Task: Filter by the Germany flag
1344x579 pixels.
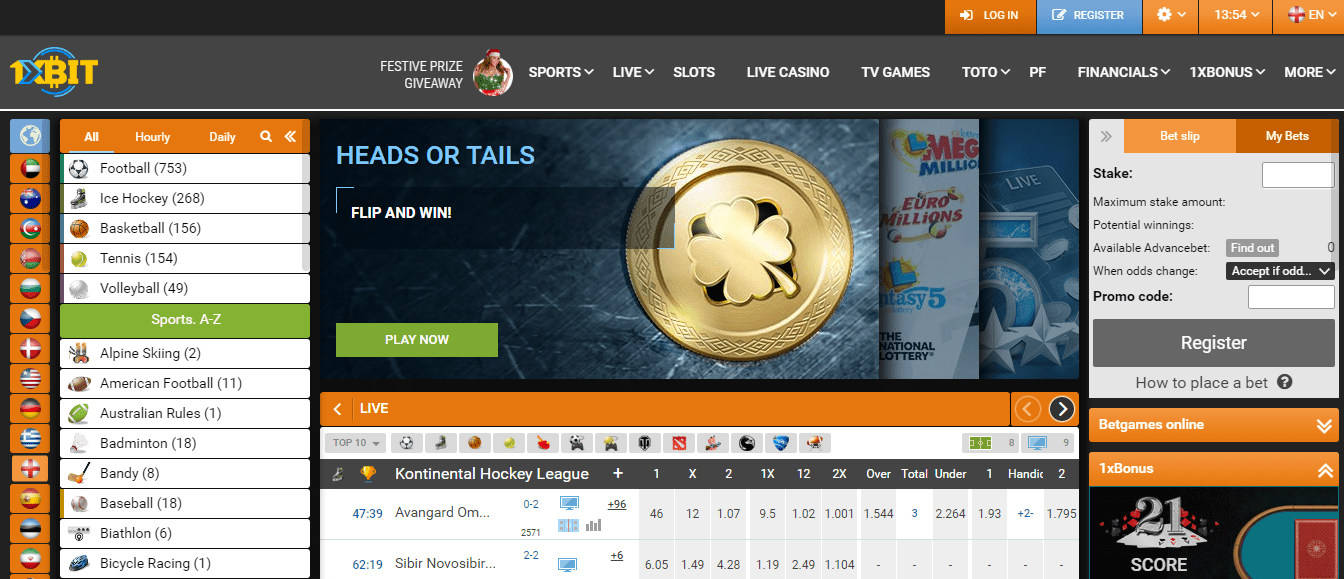Action: [30, 408]
